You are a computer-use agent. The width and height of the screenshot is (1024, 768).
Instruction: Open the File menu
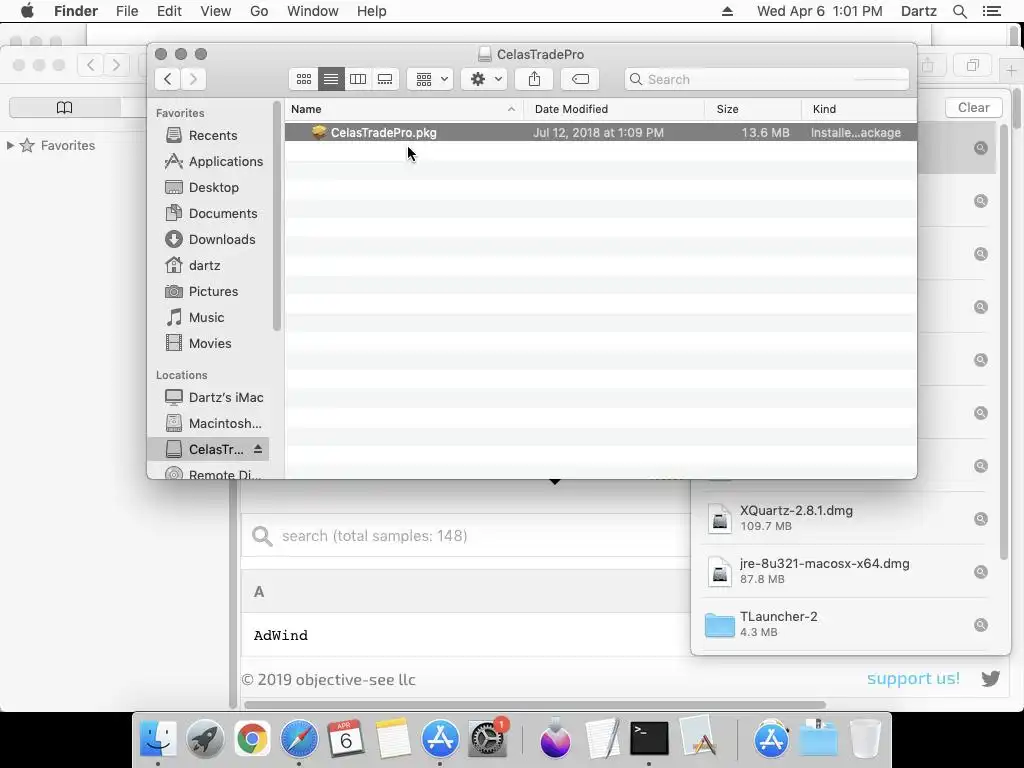click(x=127, y=11)
